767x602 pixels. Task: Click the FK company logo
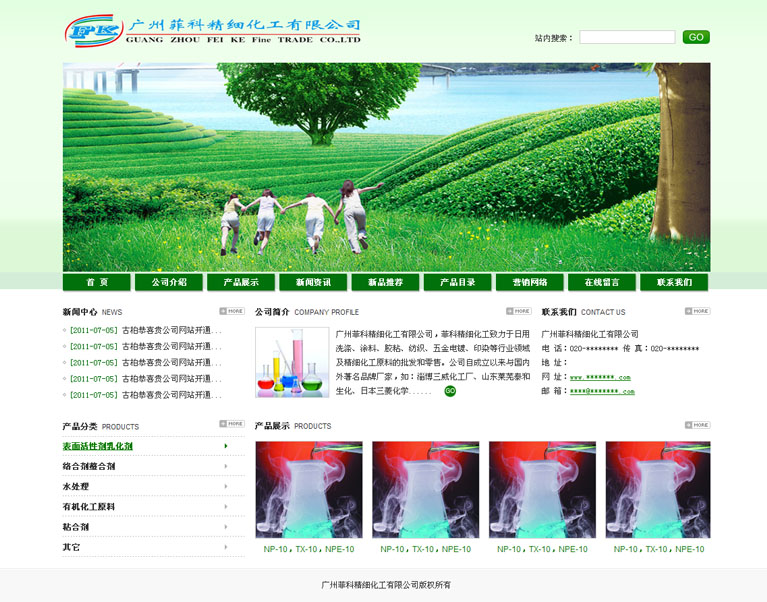pyautogui.click(x=91, y=31)
